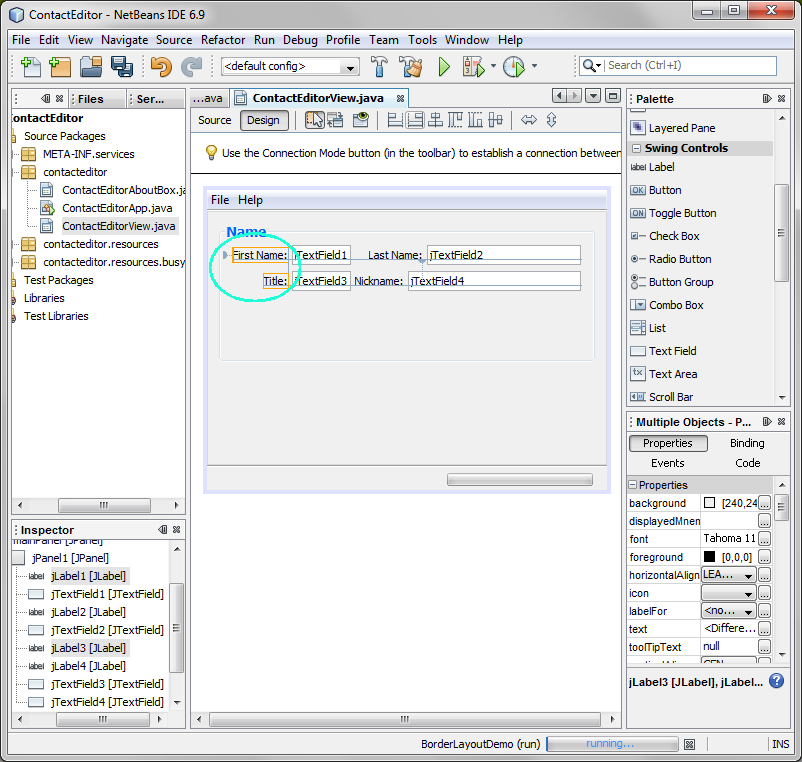Viewport: 802px width, 762px height.
Task: Toggle horizontal resizability of the component
Action: click(529, 120)
